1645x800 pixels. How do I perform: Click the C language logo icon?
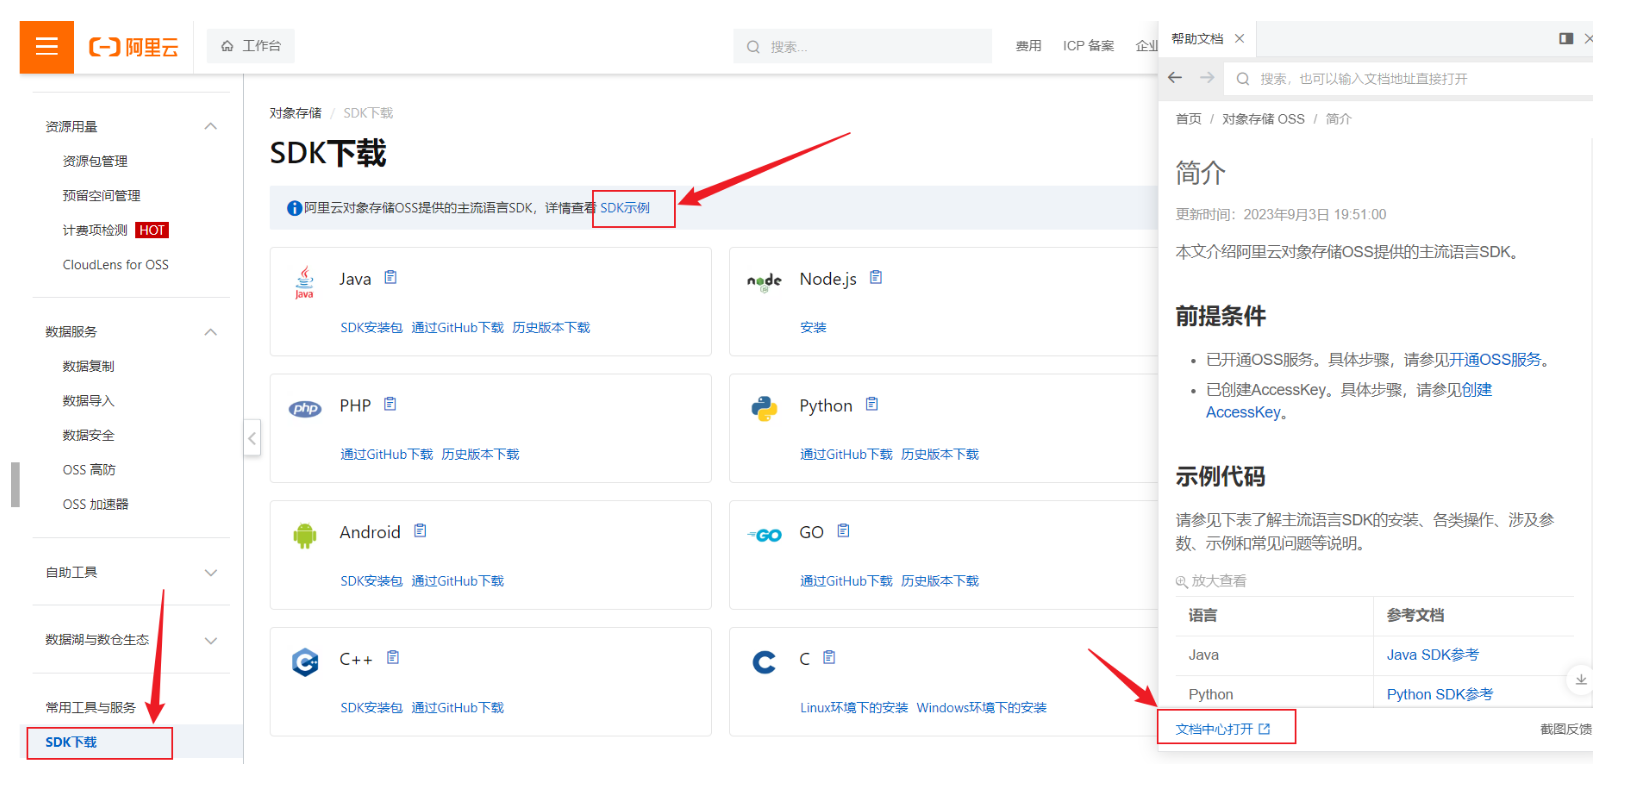(x=764, y=662)
